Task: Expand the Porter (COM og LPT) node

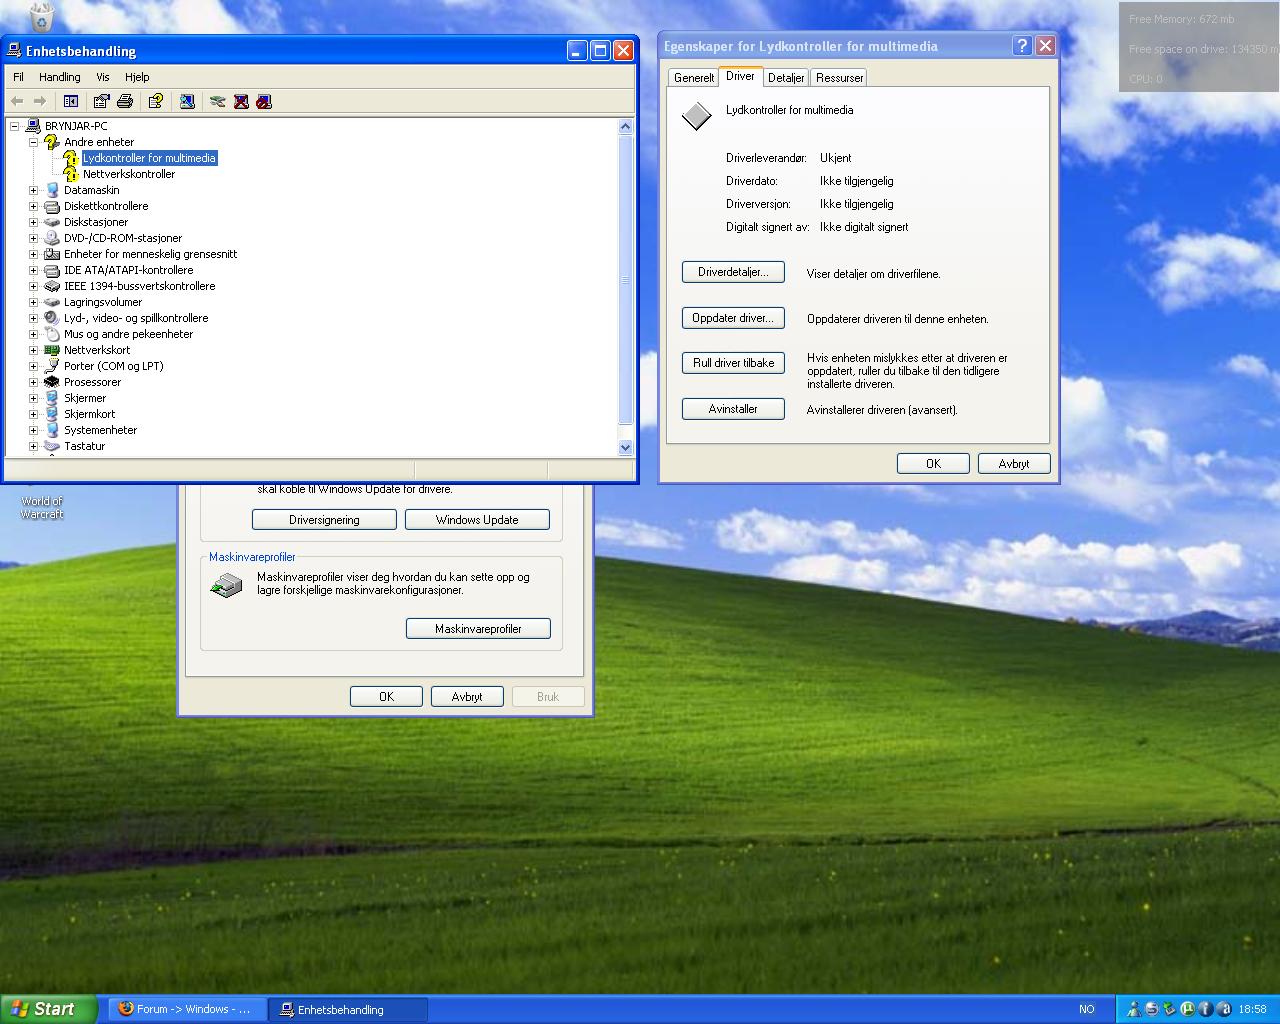Action: pyautogui.click(x=34, y=366)
